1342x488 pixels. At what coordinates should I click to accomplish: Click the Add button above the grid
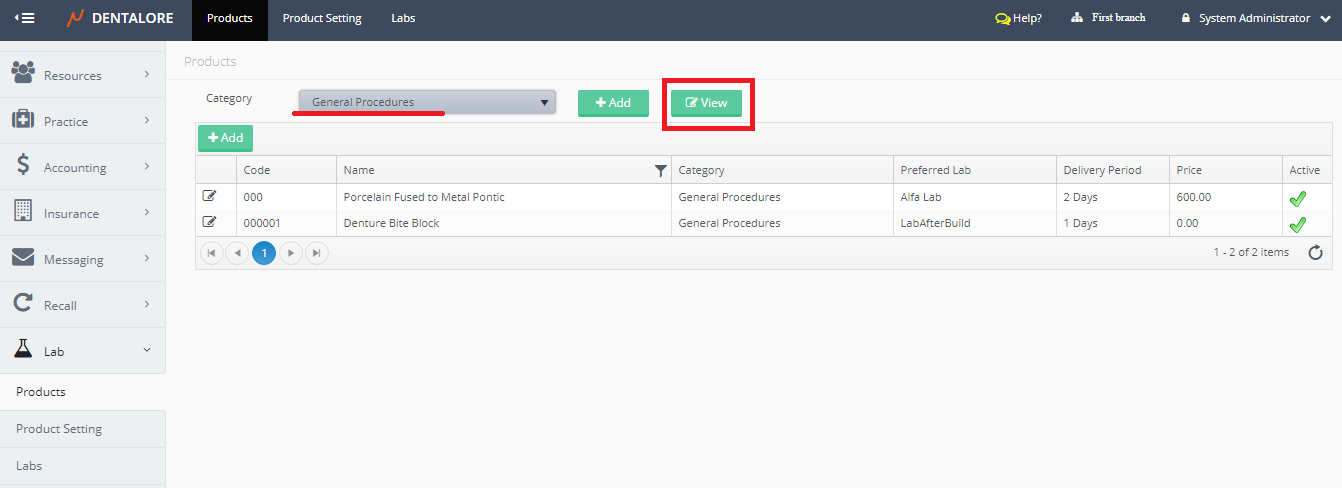(225, 138)
